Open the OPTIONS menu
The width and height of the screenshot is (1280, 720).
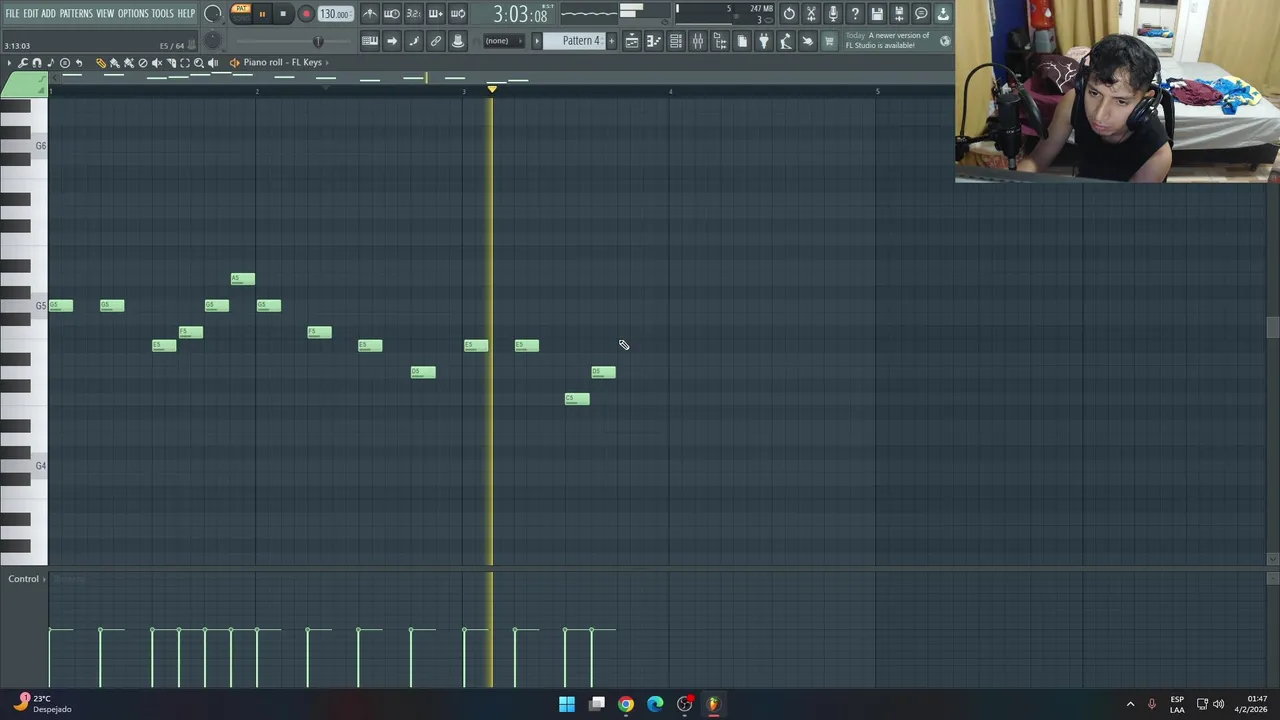point(134,13)
